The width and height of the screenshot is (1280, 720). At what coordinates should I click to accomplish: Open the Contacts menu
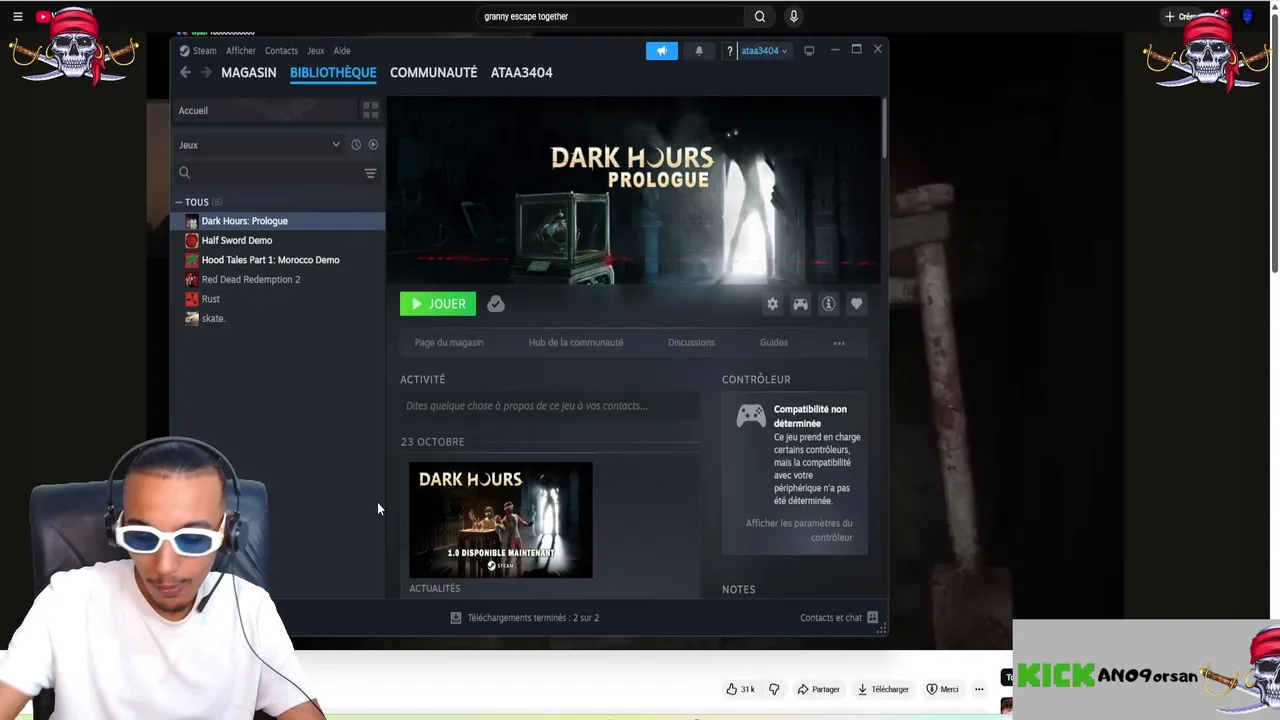(x=281, y=50)
